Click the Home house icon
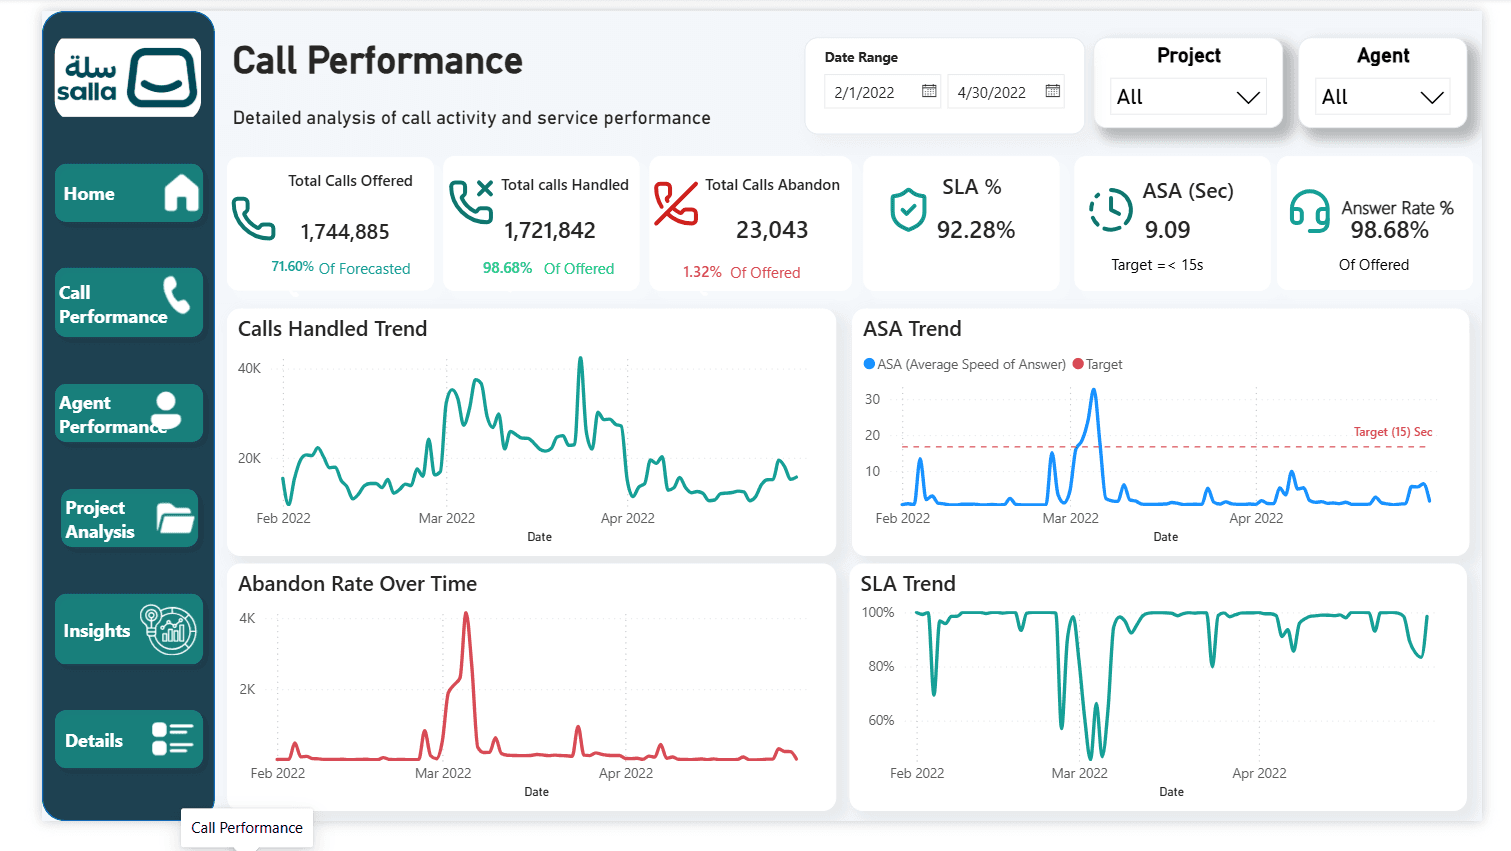The width and height of the screenshot is (1511, 851). click(x=181, y=192)
